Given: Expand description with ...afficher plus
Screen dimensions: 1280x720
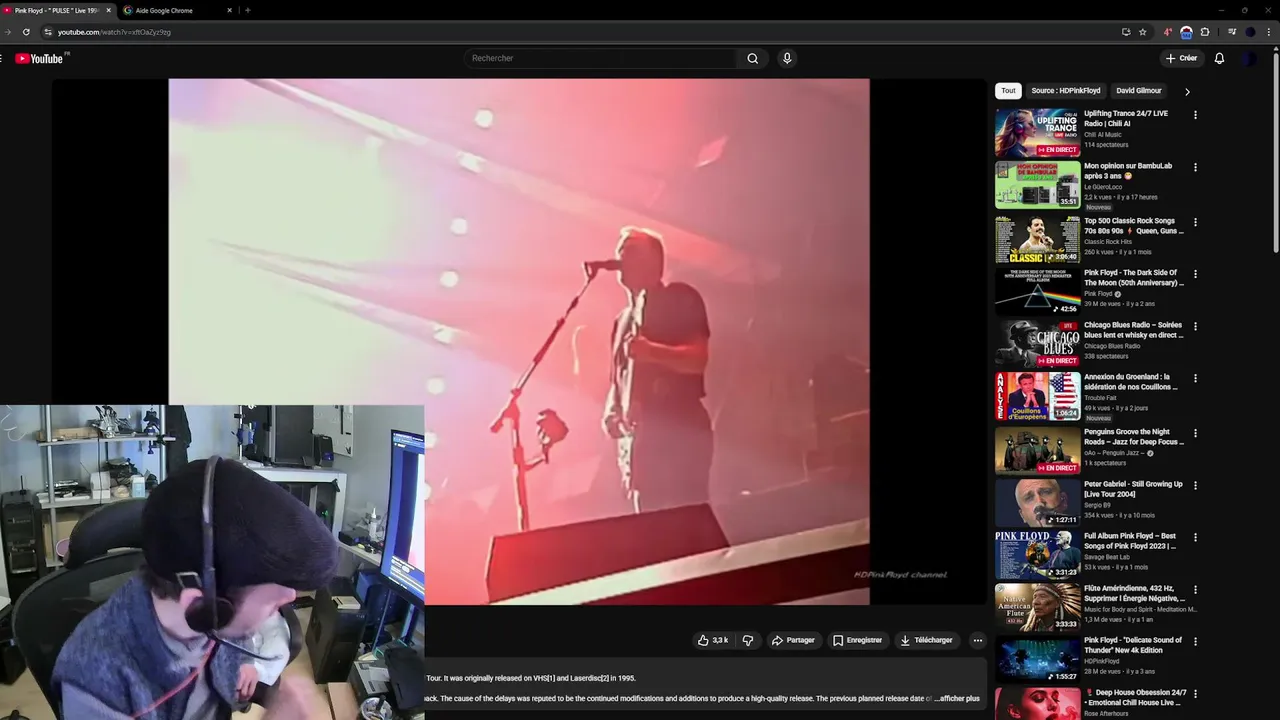Looking at the screenshot, I should 958,699.
